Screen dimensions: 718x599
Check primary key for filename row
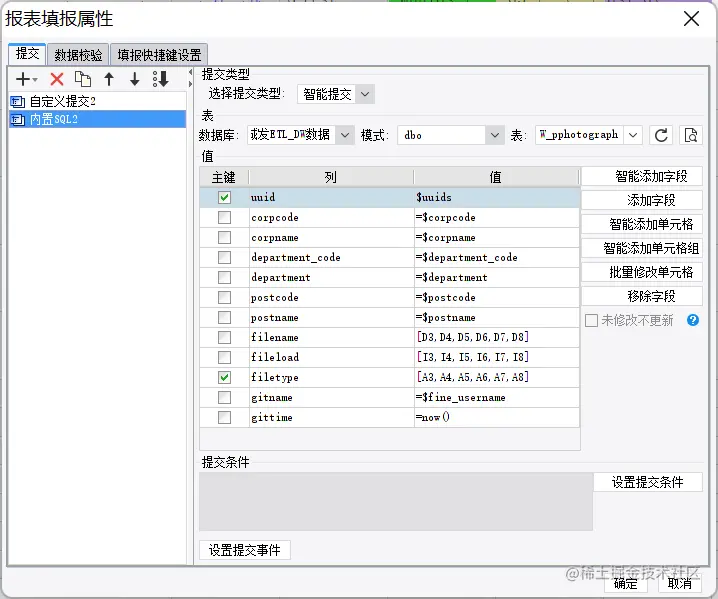tap(224, 338)
